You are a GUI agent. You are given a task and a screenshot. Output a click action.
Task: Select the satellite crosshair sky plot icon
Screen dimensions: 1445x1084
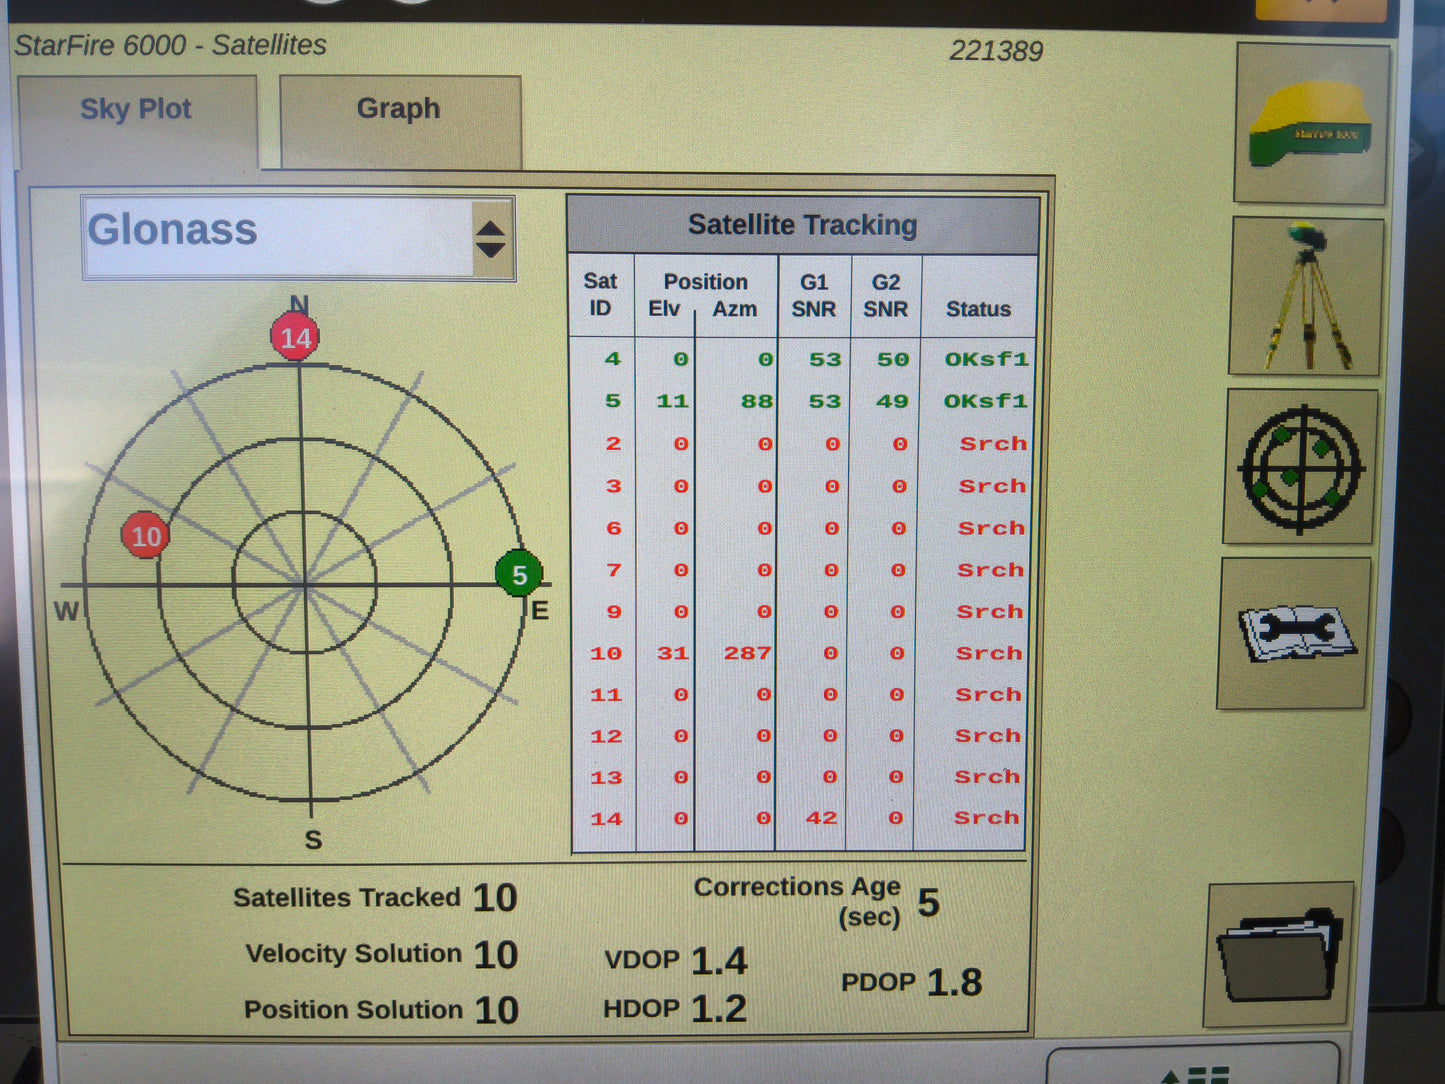pos(1300,467)
